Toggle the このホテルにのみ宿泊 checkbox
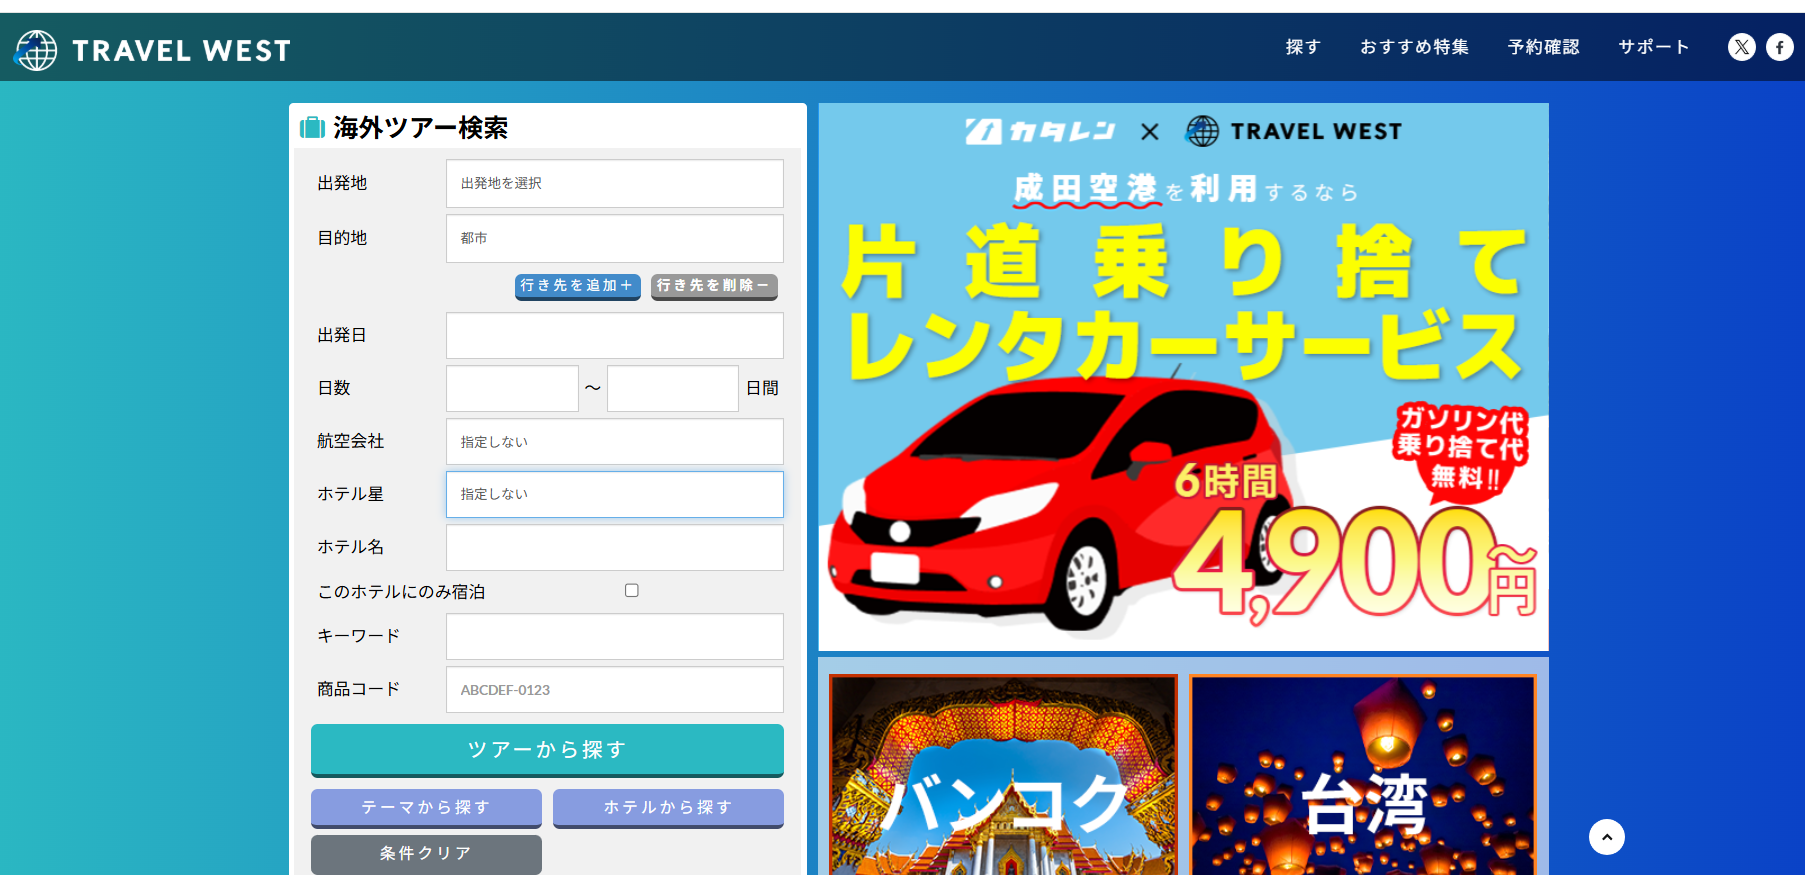The image size is (1805, 875). [631, 591]
